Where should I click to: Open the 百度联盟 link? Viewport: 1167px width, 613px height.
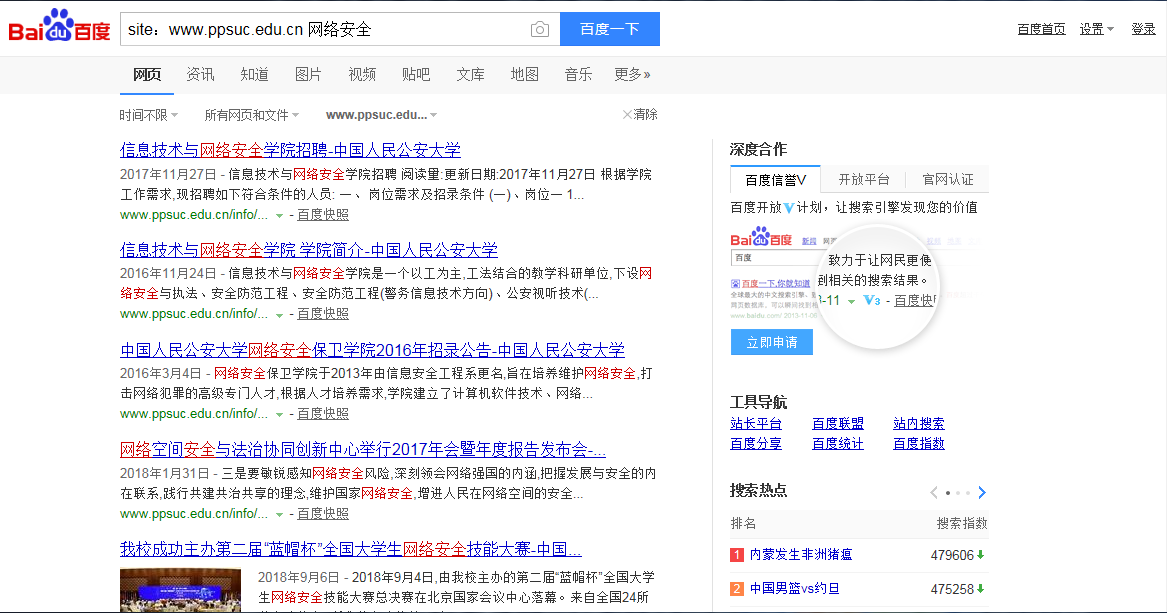click(838, 423)
